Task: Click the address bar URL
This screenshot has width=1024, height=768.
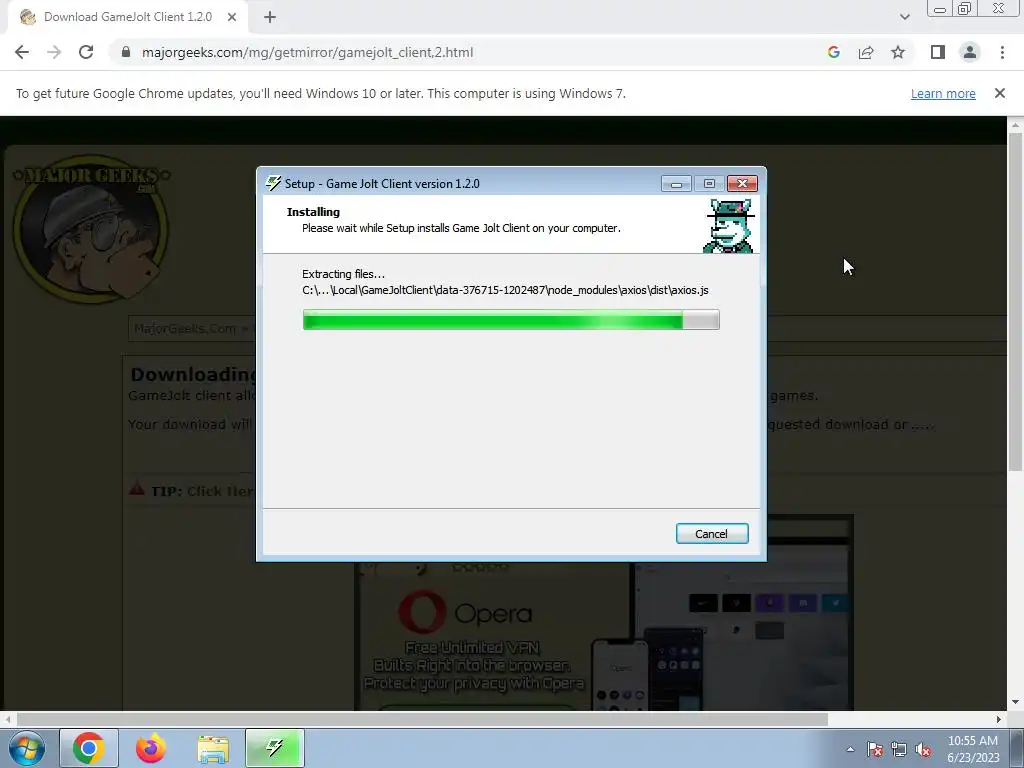Action: pyautogui.click(x=307, y=52)
